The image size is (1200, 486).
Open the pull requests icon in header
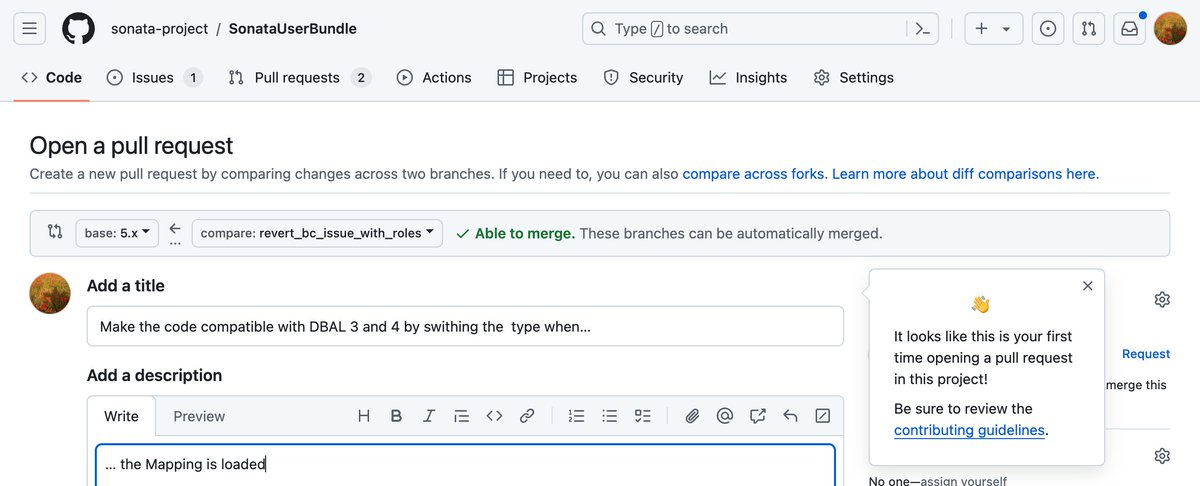click(x=1089, y=29)
